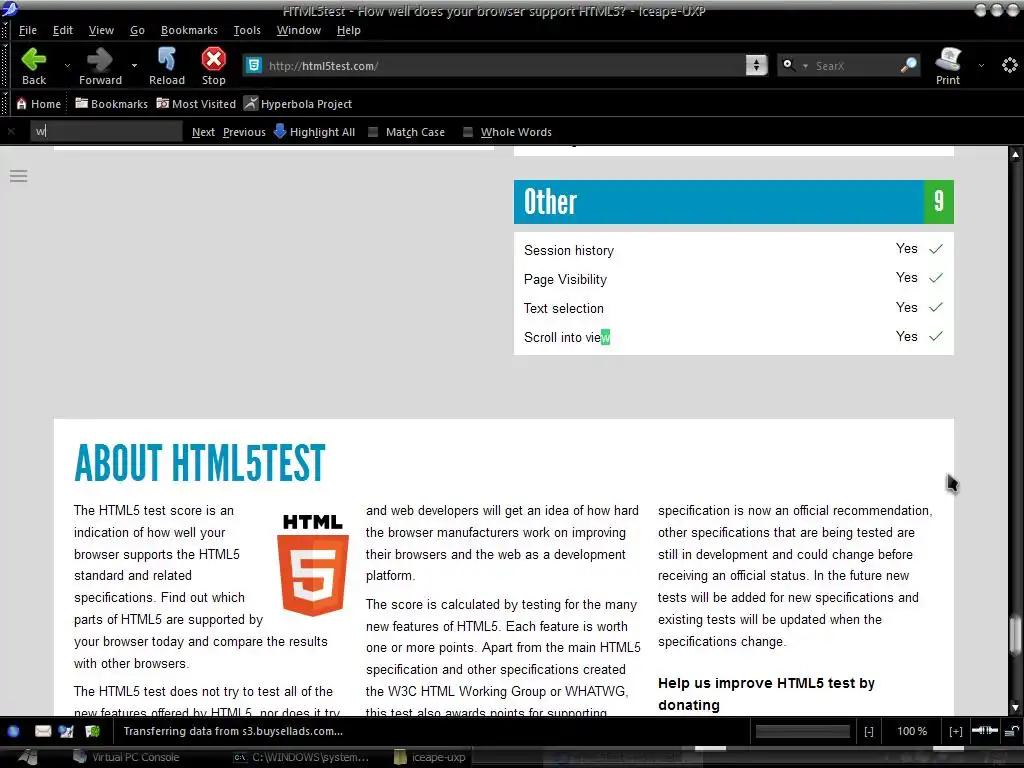Viewport: 1024px width, 768px height.
Task: Toggle the Whole Words checkbox
Action: 468,132
